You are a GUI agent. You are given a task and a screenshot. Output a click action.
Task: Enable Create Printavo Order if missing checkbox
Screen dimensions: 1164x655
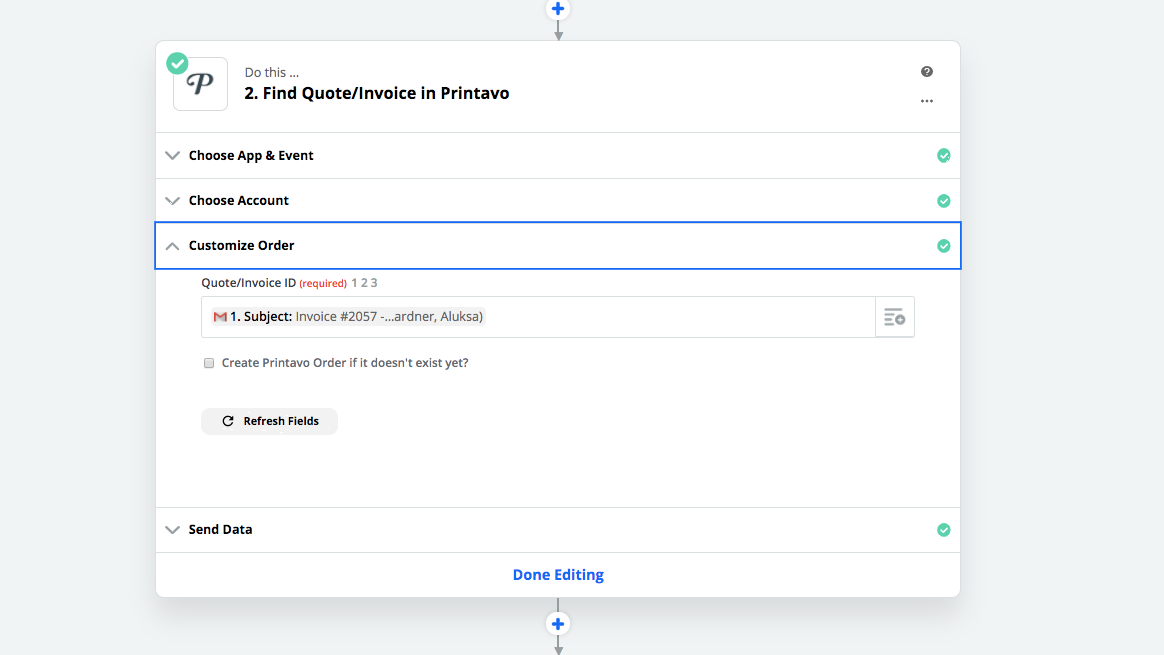point(209,363)
